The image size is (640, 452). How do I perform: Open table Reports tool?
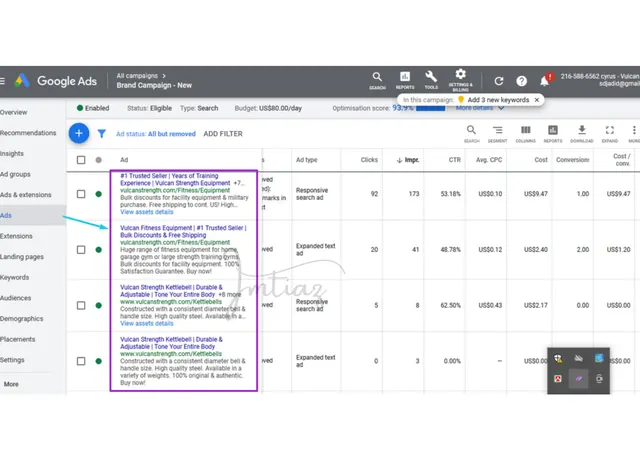point(553,134)
